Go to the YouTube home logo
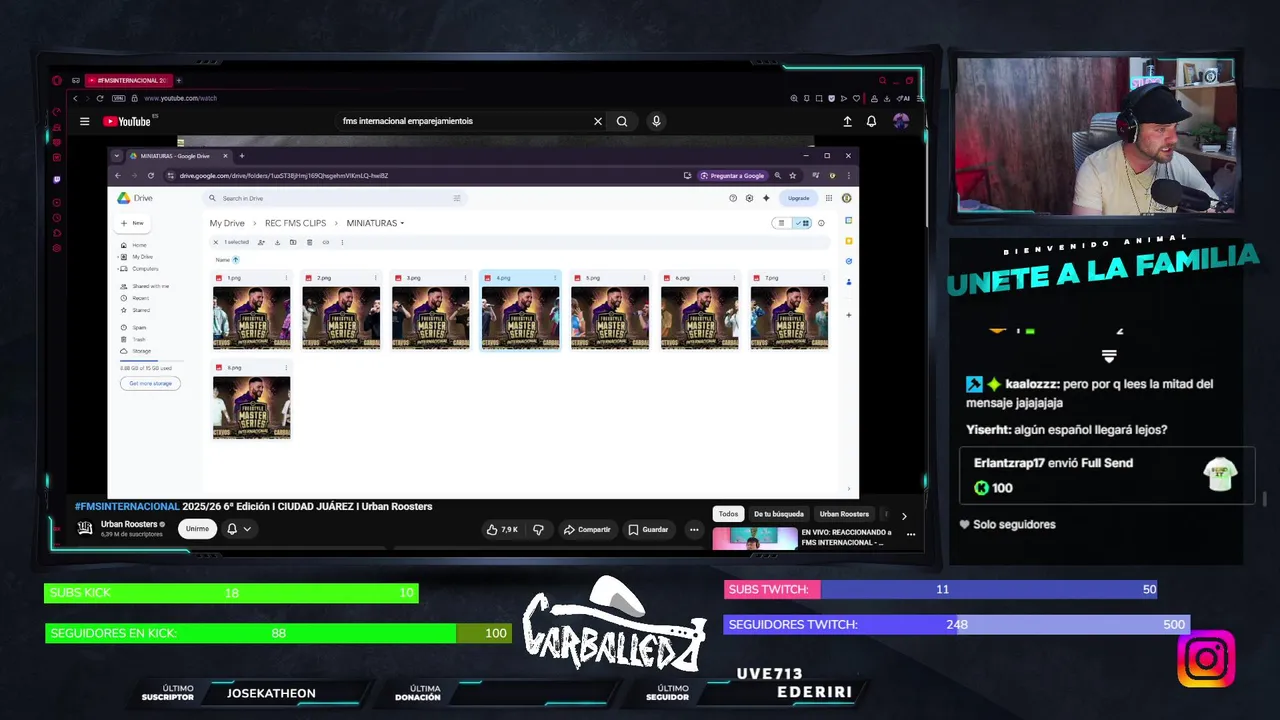1280x720 pixels. tap(127, 121)
